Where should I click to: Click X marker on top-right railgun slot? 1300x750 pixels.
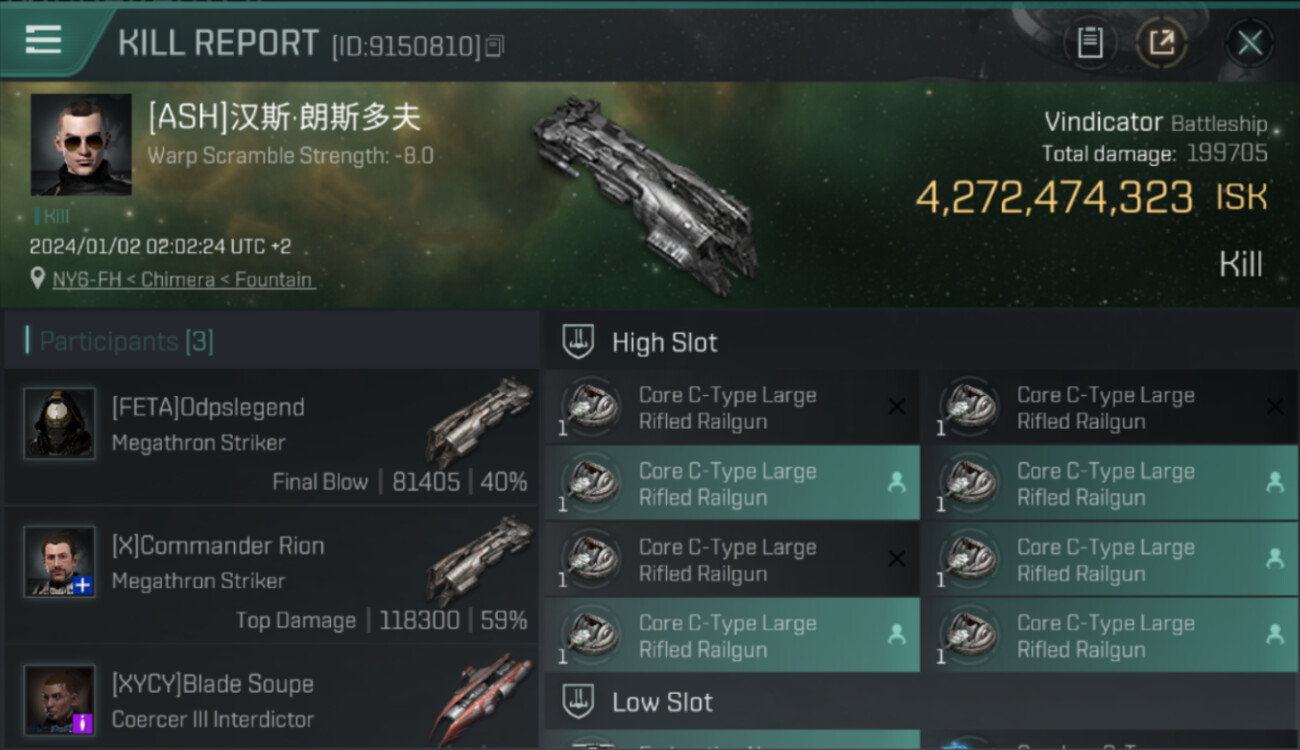(1275, 407)
